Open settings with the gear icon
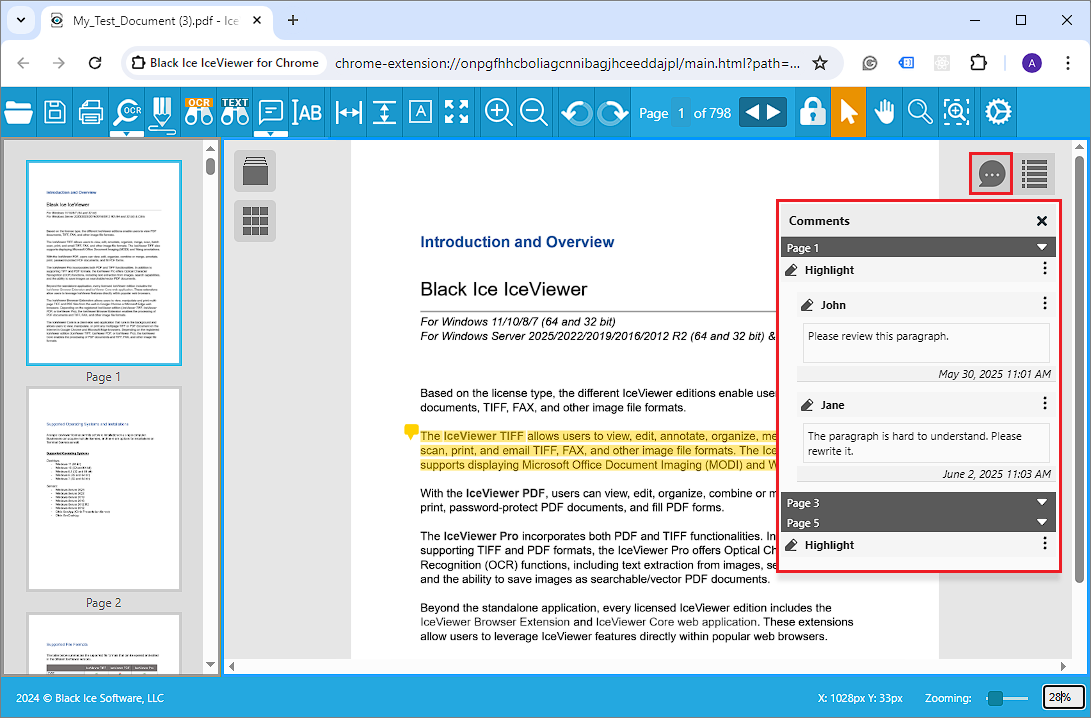 tap(998, 111)
